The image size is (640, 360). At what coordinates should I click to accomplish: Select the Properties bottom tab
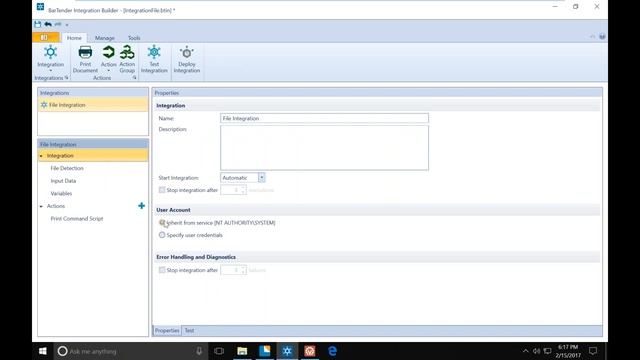click(x=167, y=331)
